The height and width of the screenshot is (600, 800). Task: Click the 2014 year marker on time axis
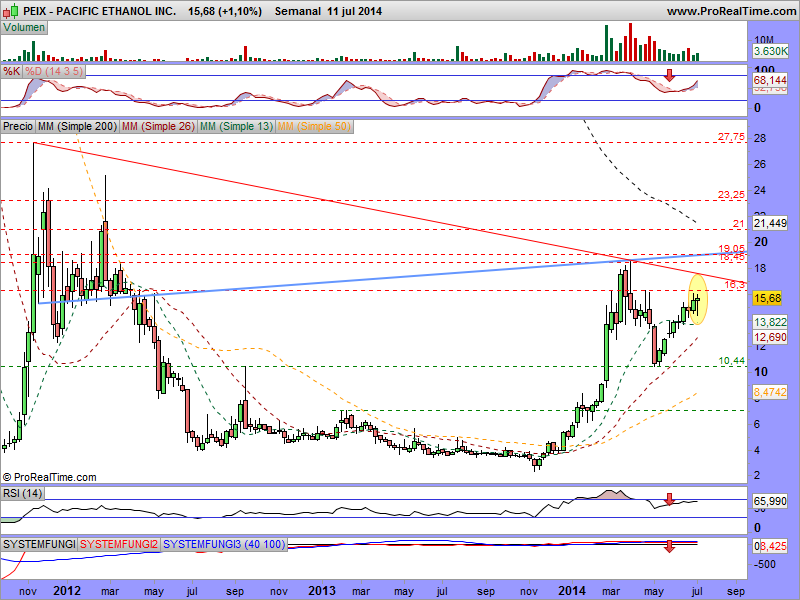(x=572, y=591)
